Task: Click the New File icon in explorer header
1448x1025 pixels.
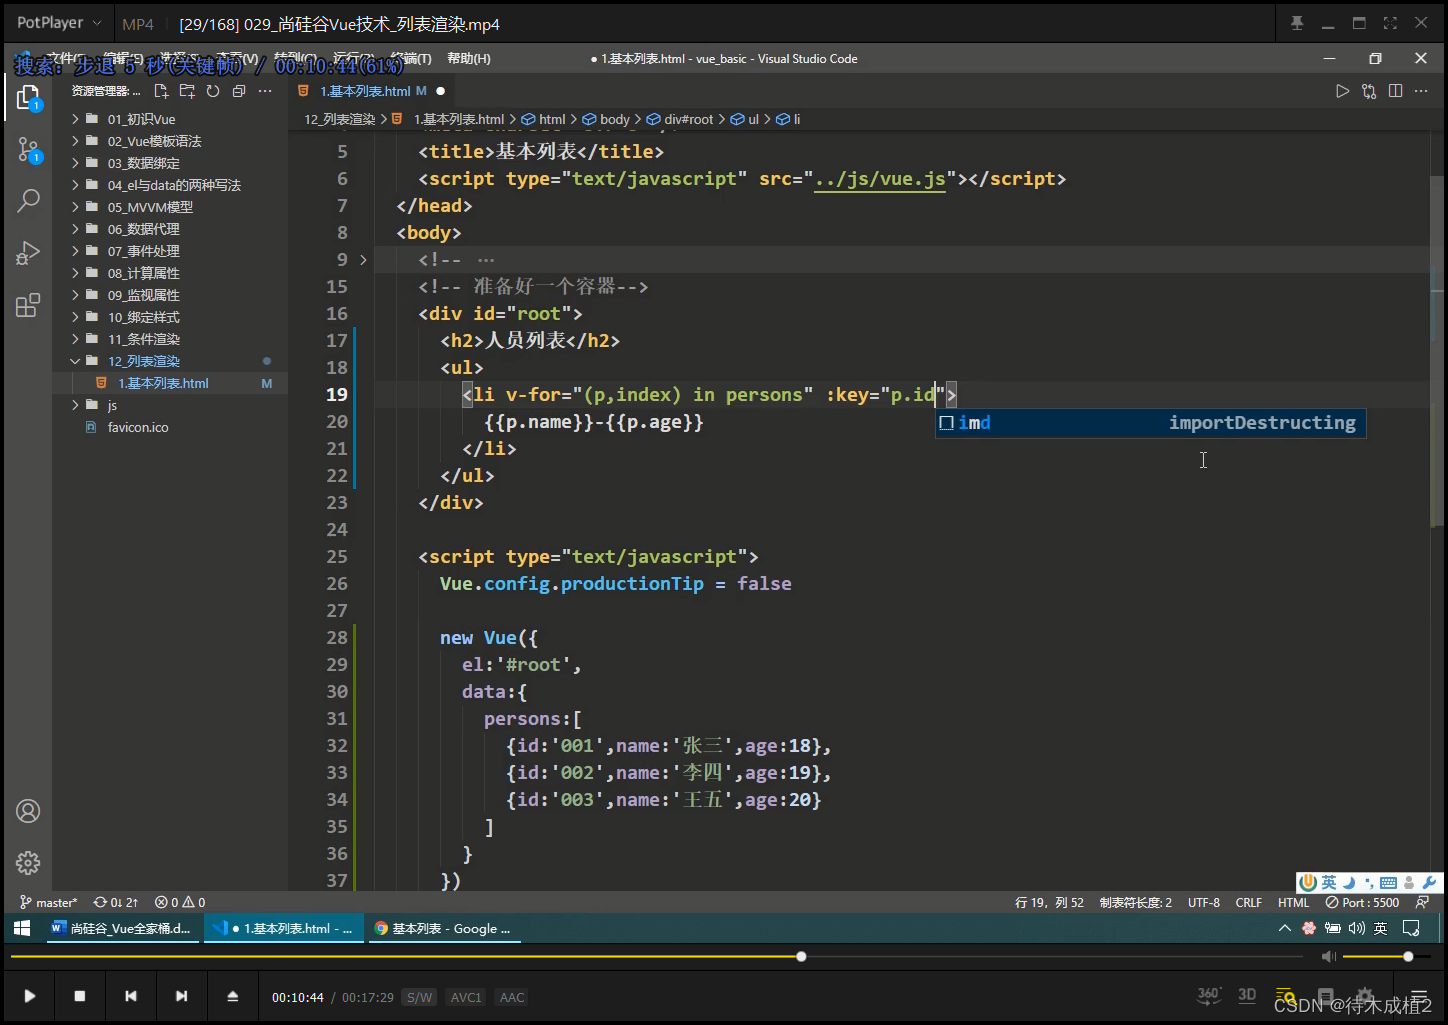Action: [161, 91]
